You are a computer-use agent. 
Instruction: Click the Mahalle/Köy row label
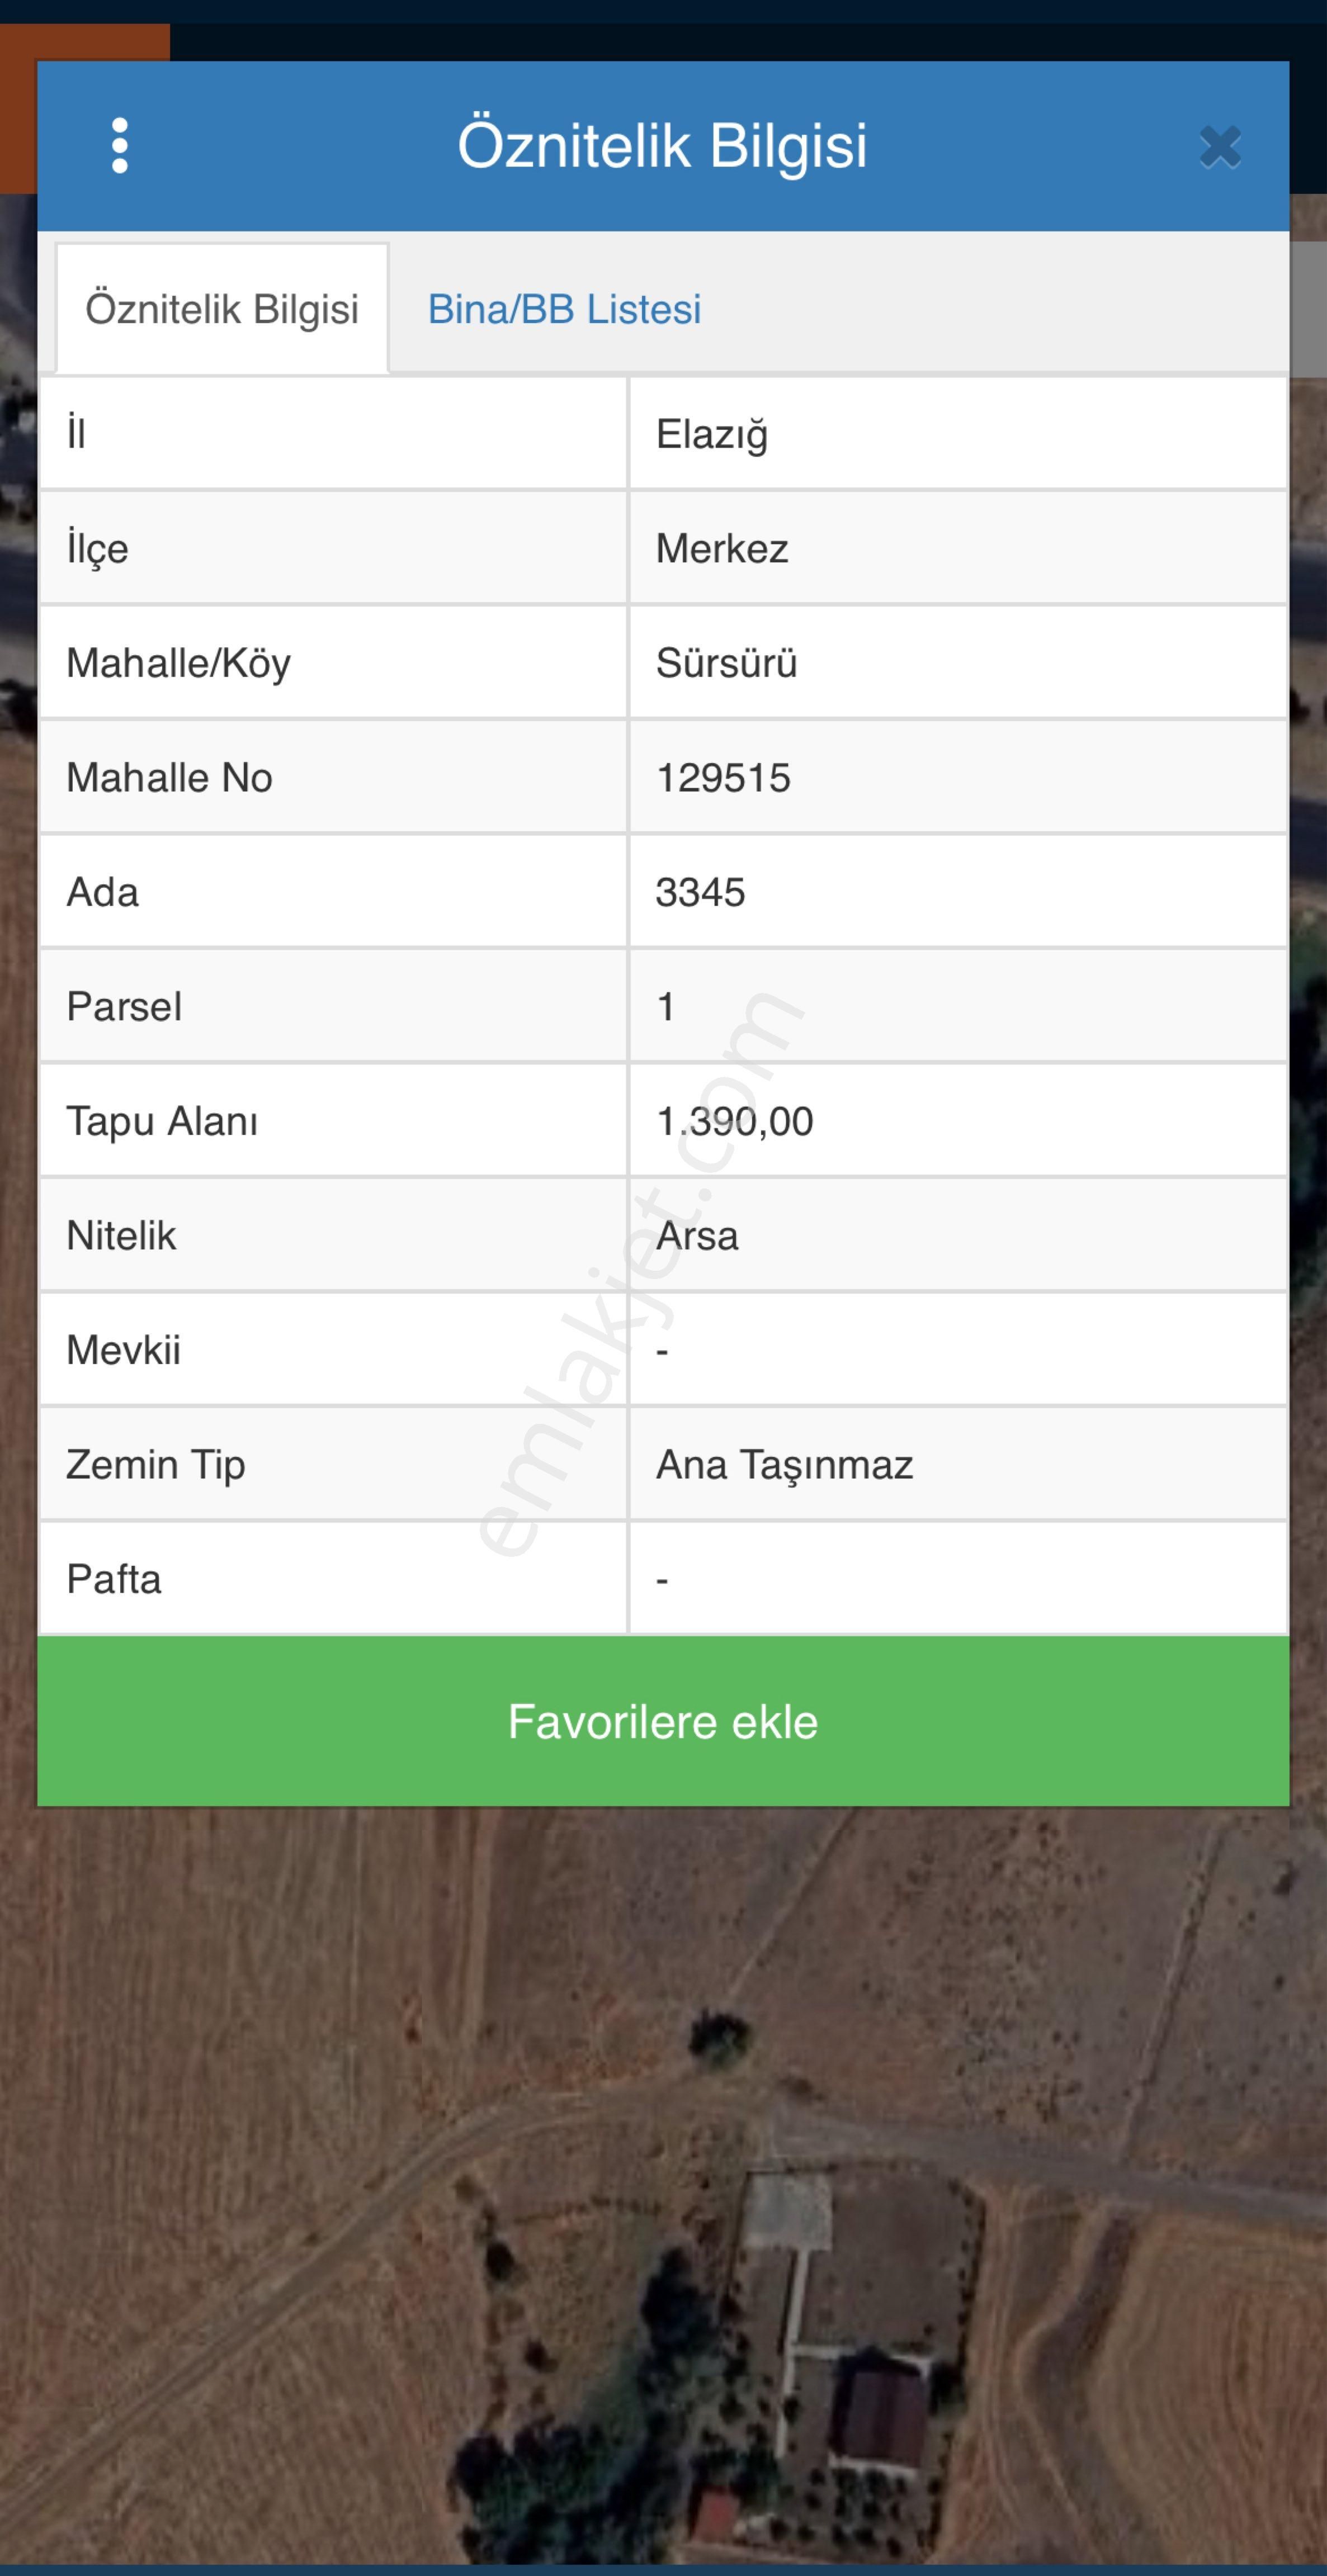click(x=178, y=663)
